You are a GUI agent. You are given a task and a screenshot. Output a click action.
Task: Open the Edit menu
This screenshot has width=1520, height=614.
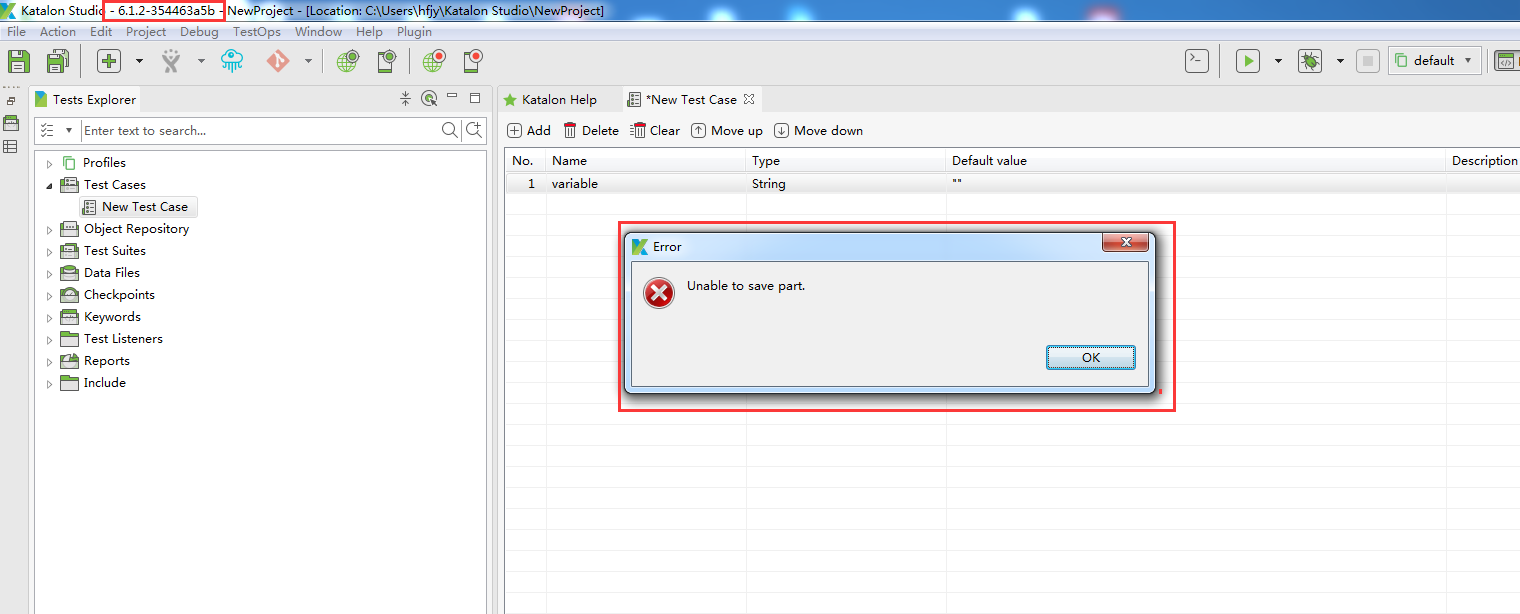101,31
